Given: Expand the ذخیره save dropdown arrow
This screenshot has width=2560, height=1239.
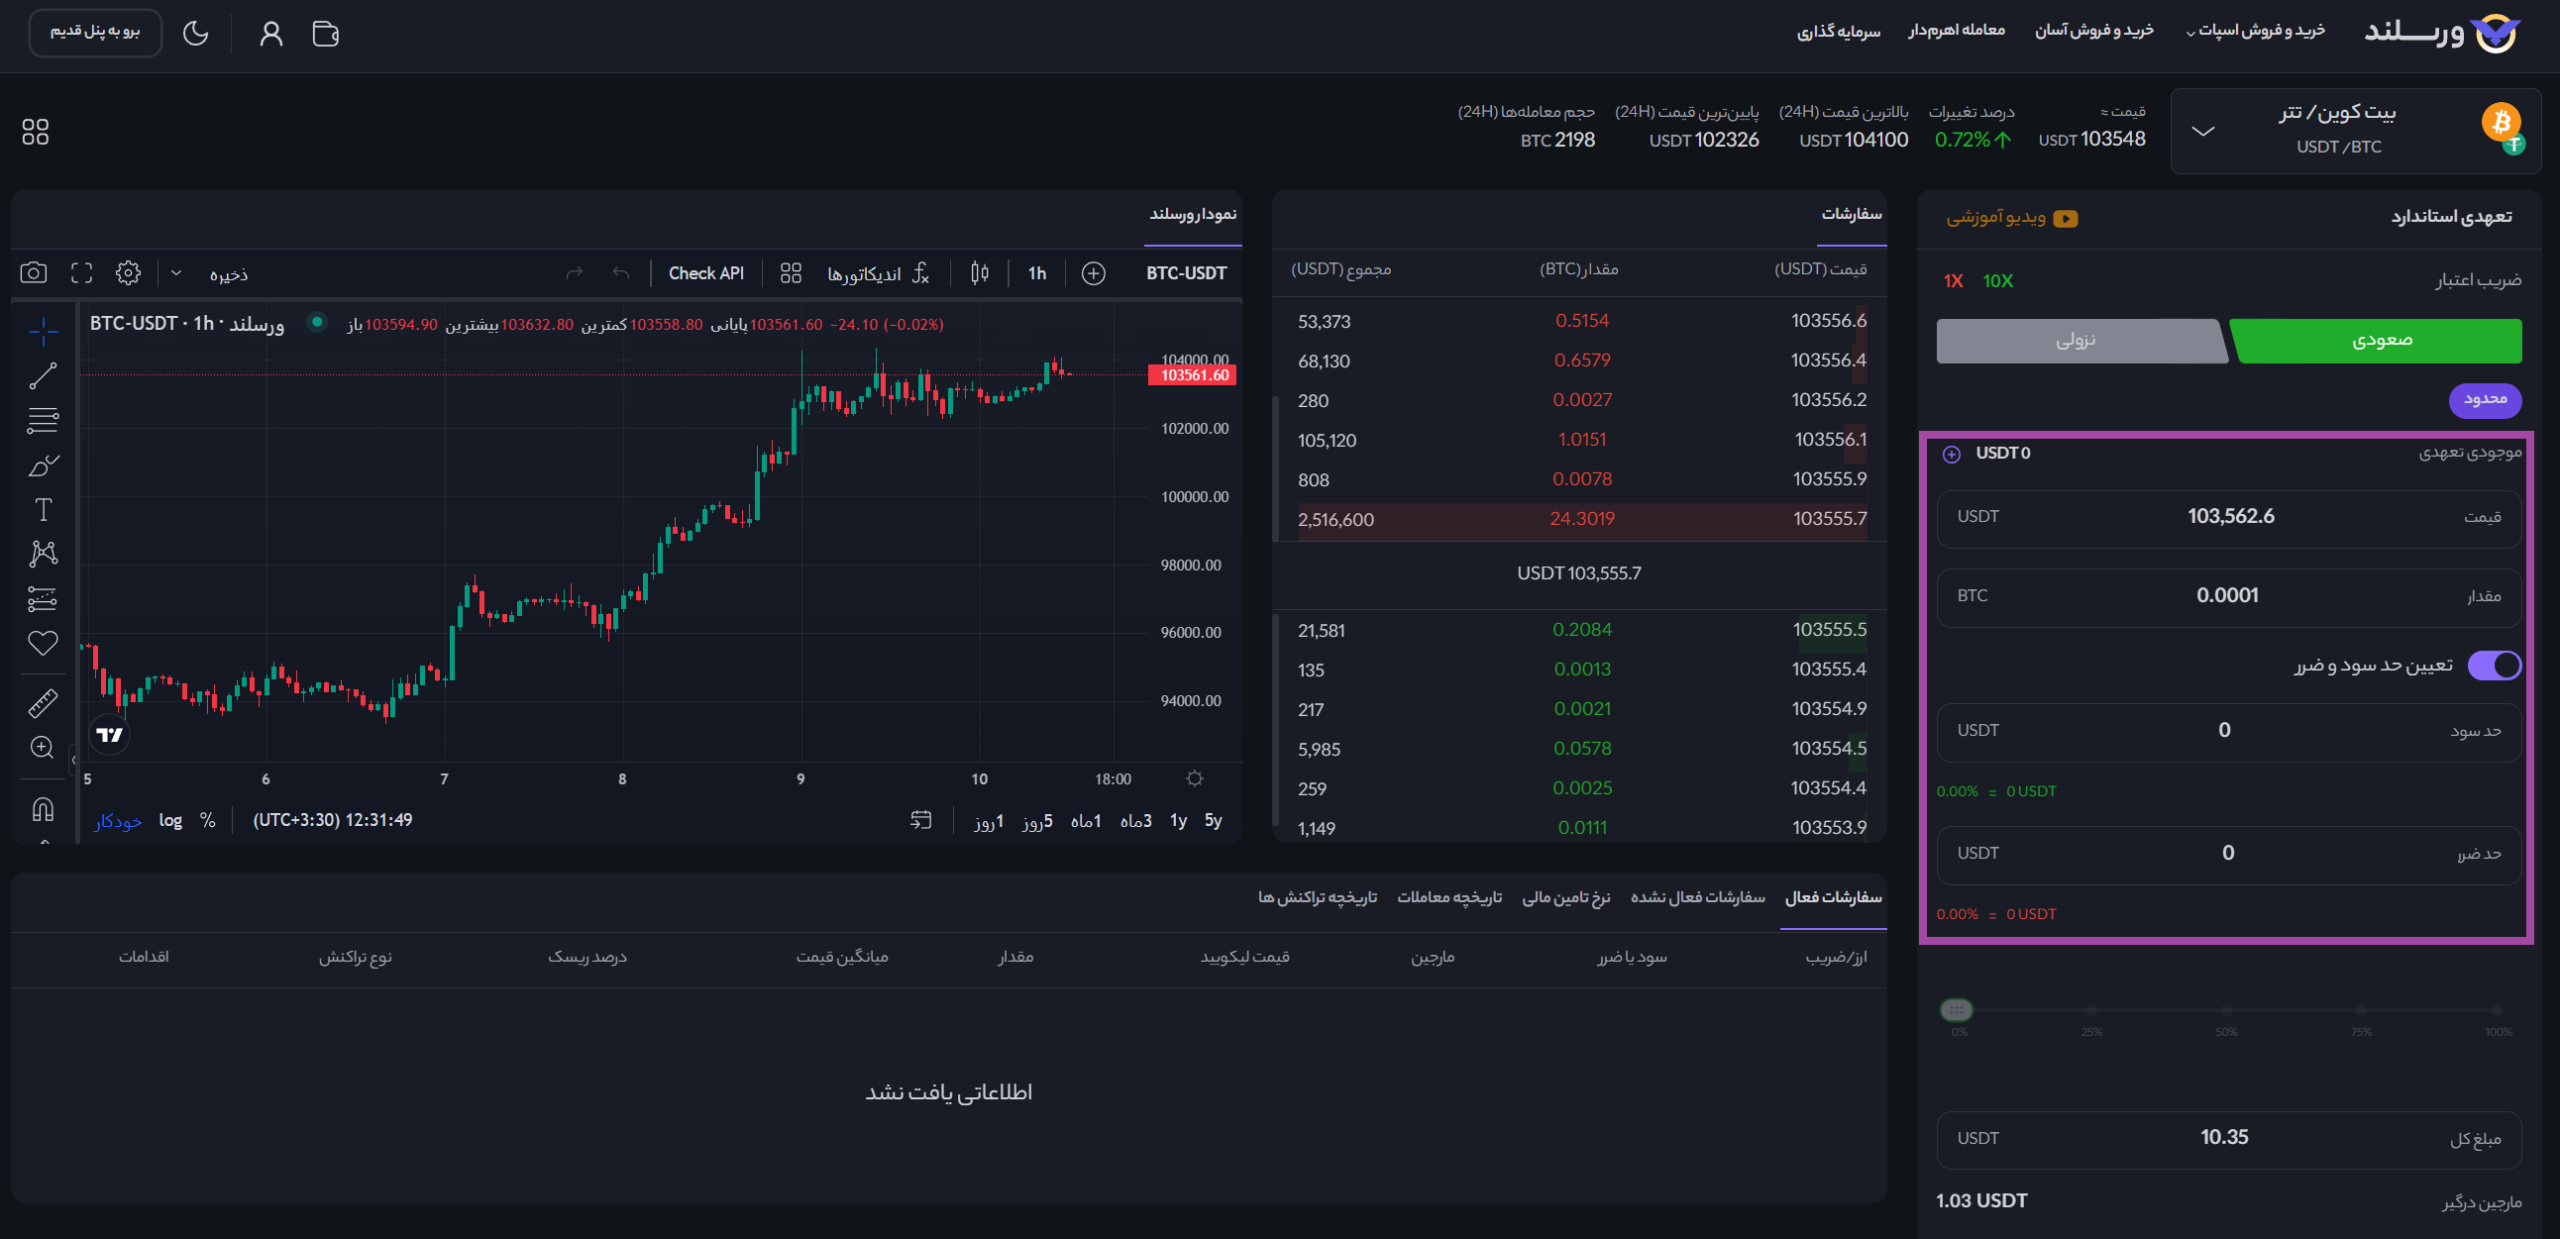Looking at the screenshot, I should (176, 273).
